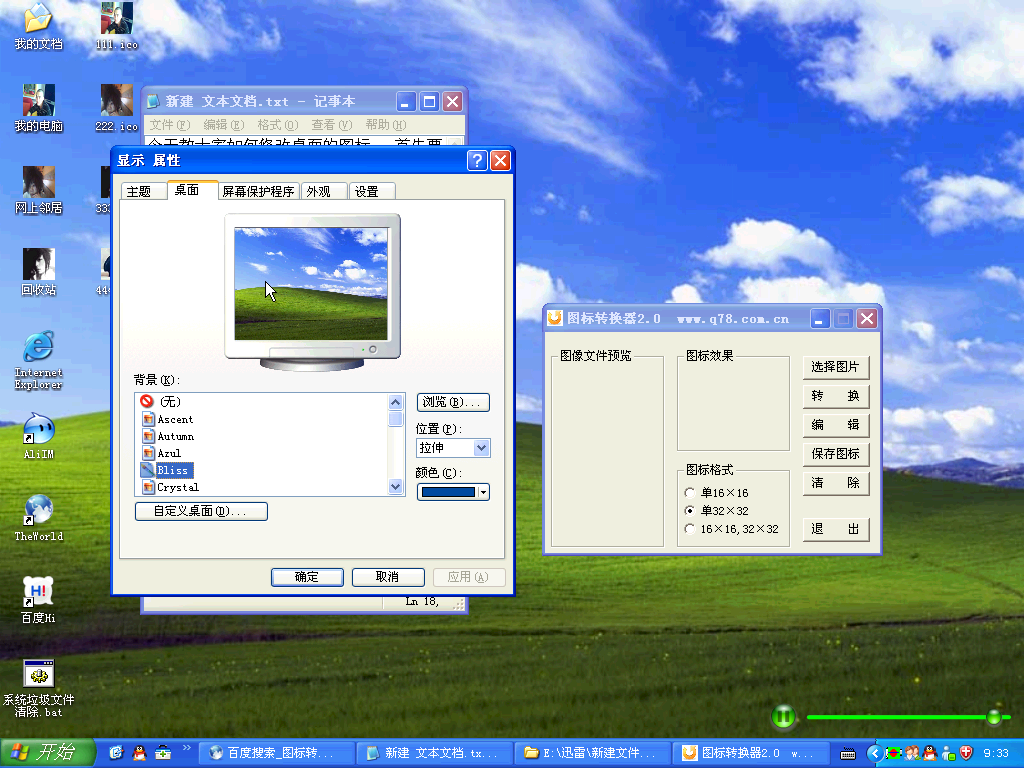This screenshot has height=768, width=1024.
Task: Click 自定义桌面 button
Action: tap(201, 511)
